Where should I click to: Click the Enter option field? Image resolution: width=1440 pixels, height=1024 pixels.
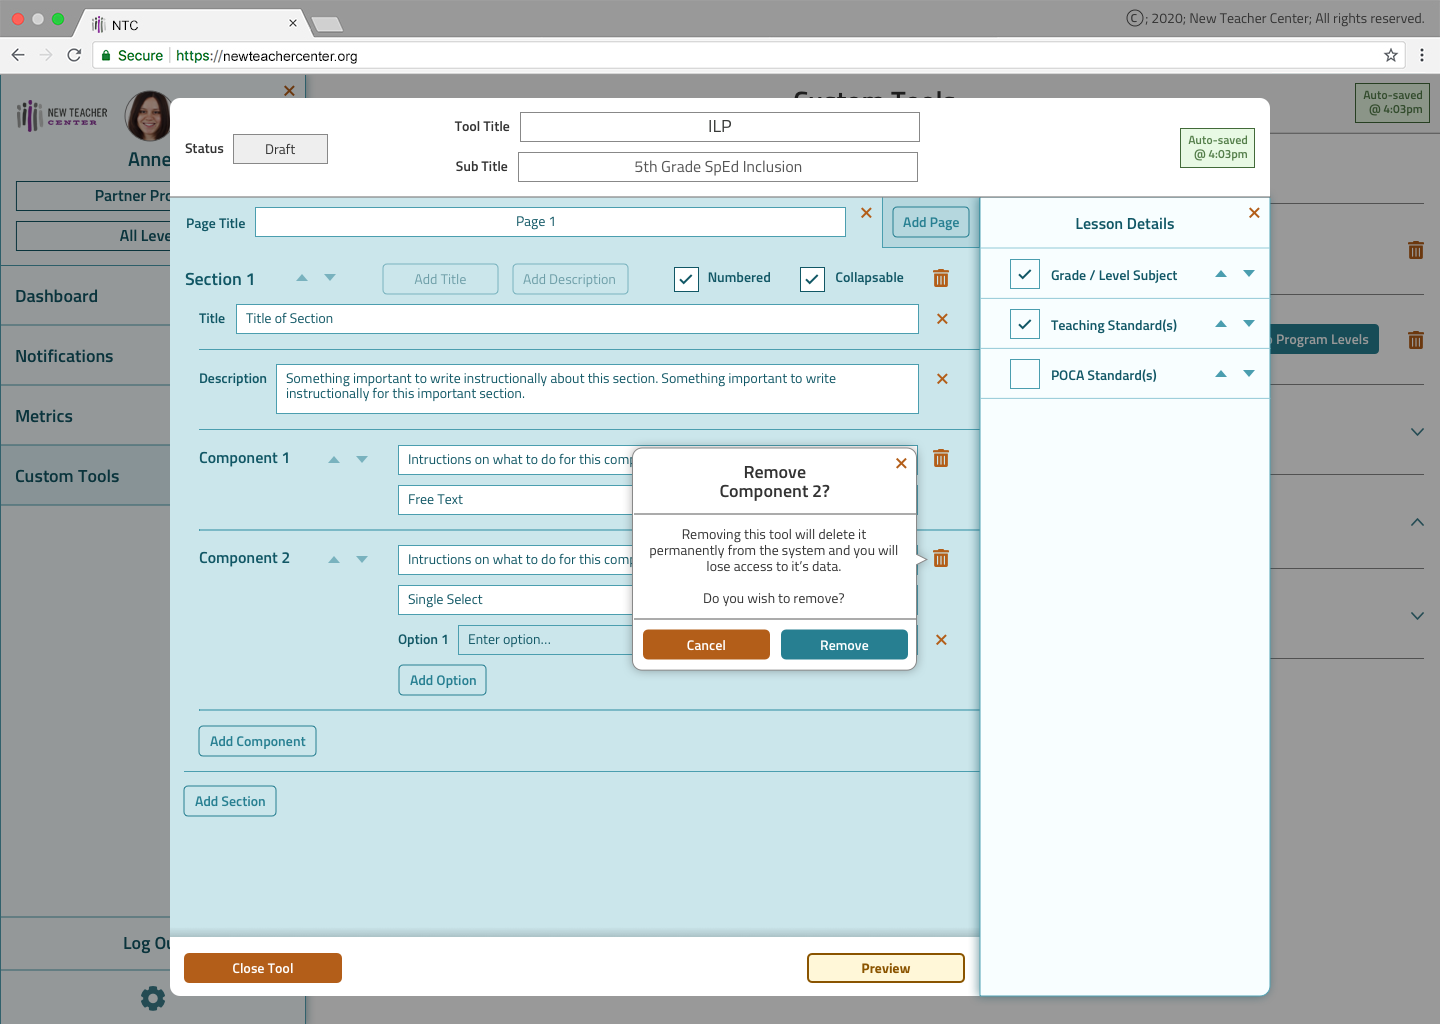[545, 640]
